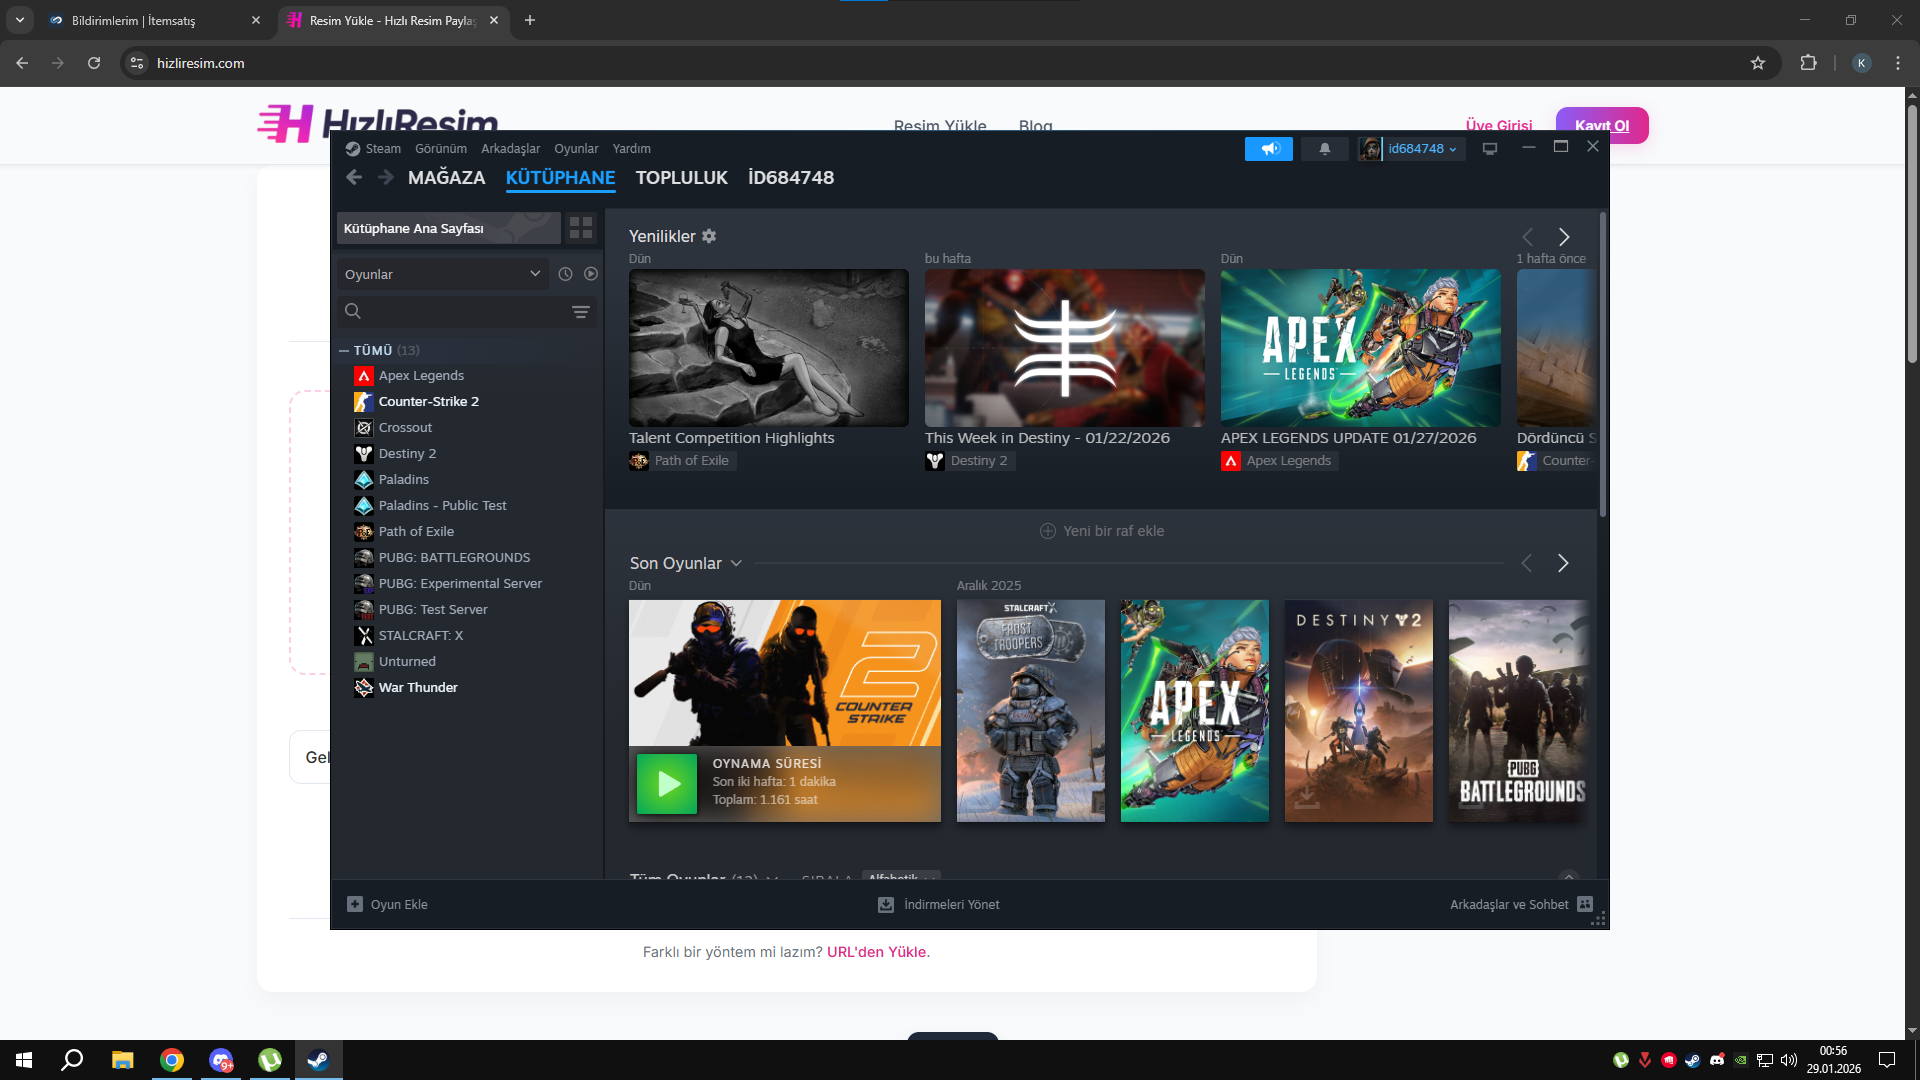Switch to Bildirimlerim İtemsatış browser tab

coord(156,20)
